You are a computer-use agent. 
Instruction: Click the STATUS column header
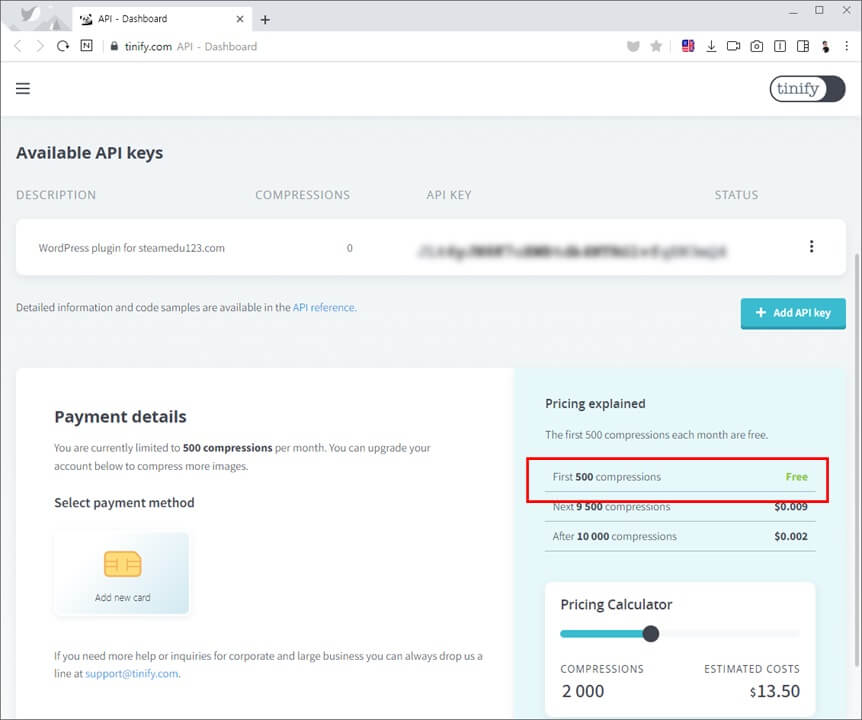[736, 195]
